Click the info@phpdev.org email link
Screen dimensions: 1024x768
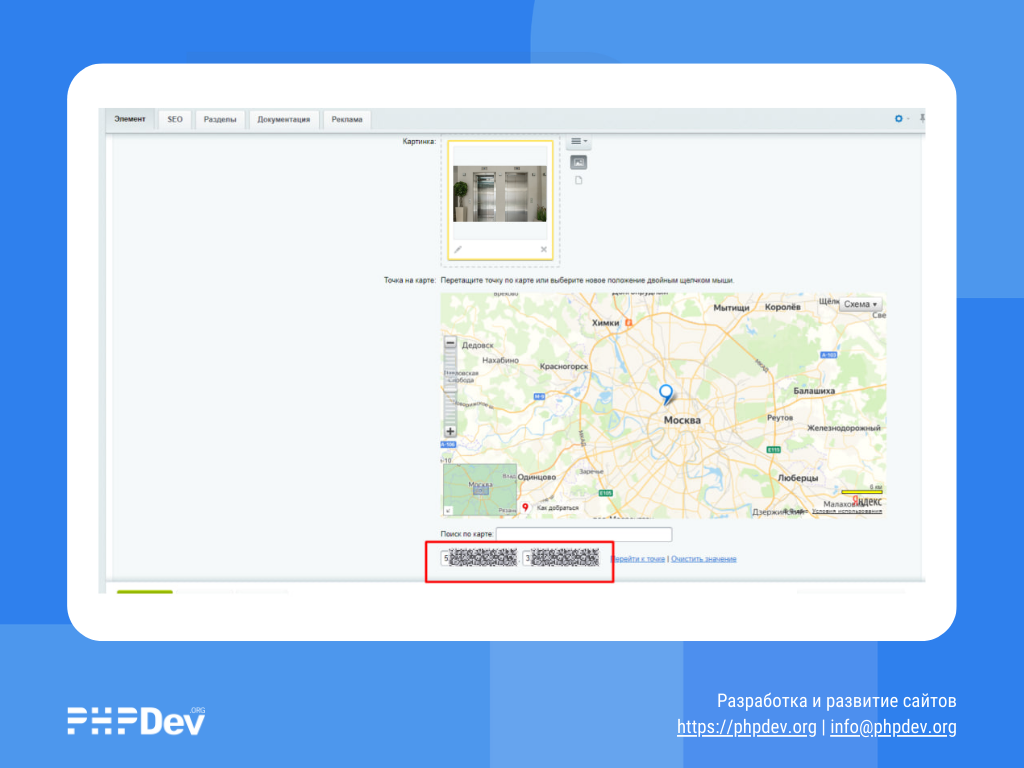(893, 727)
